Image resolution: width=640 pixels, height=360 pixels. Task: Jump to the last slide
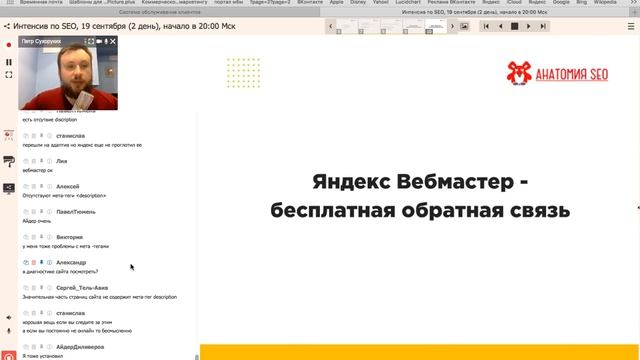click(543, 26)
